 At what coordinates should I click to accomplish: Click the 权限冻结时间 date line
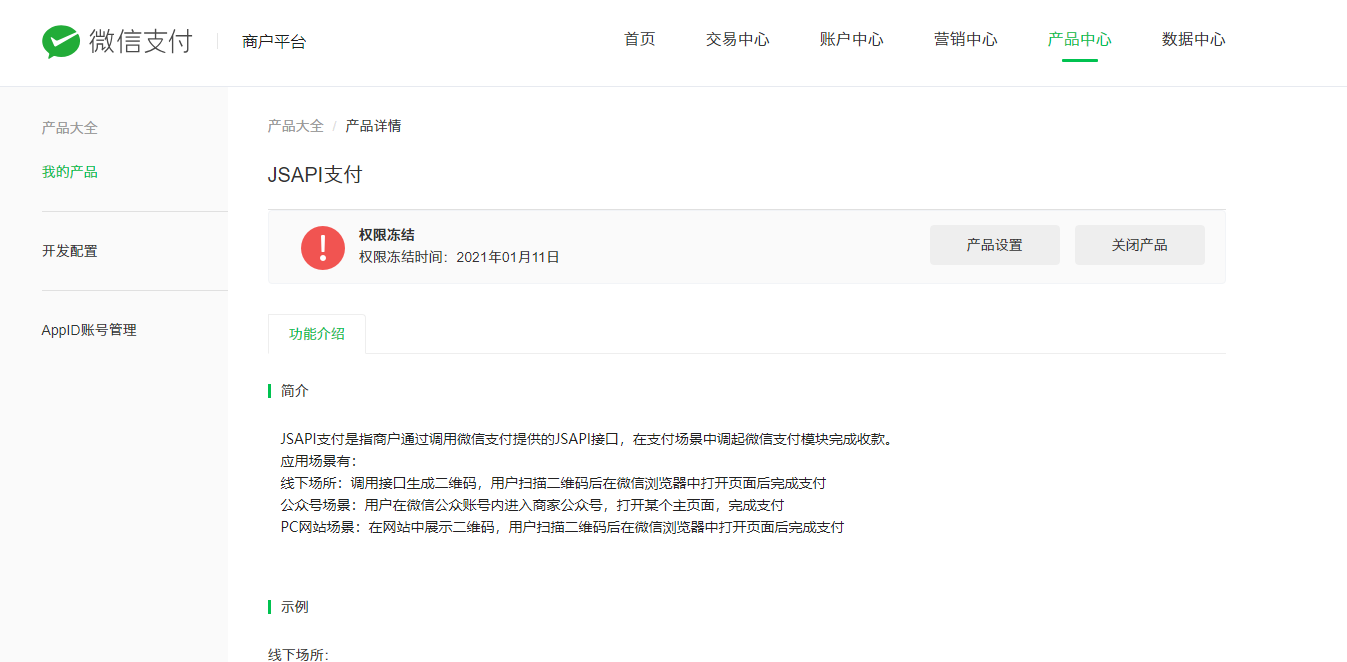click(x=459, y=257)
